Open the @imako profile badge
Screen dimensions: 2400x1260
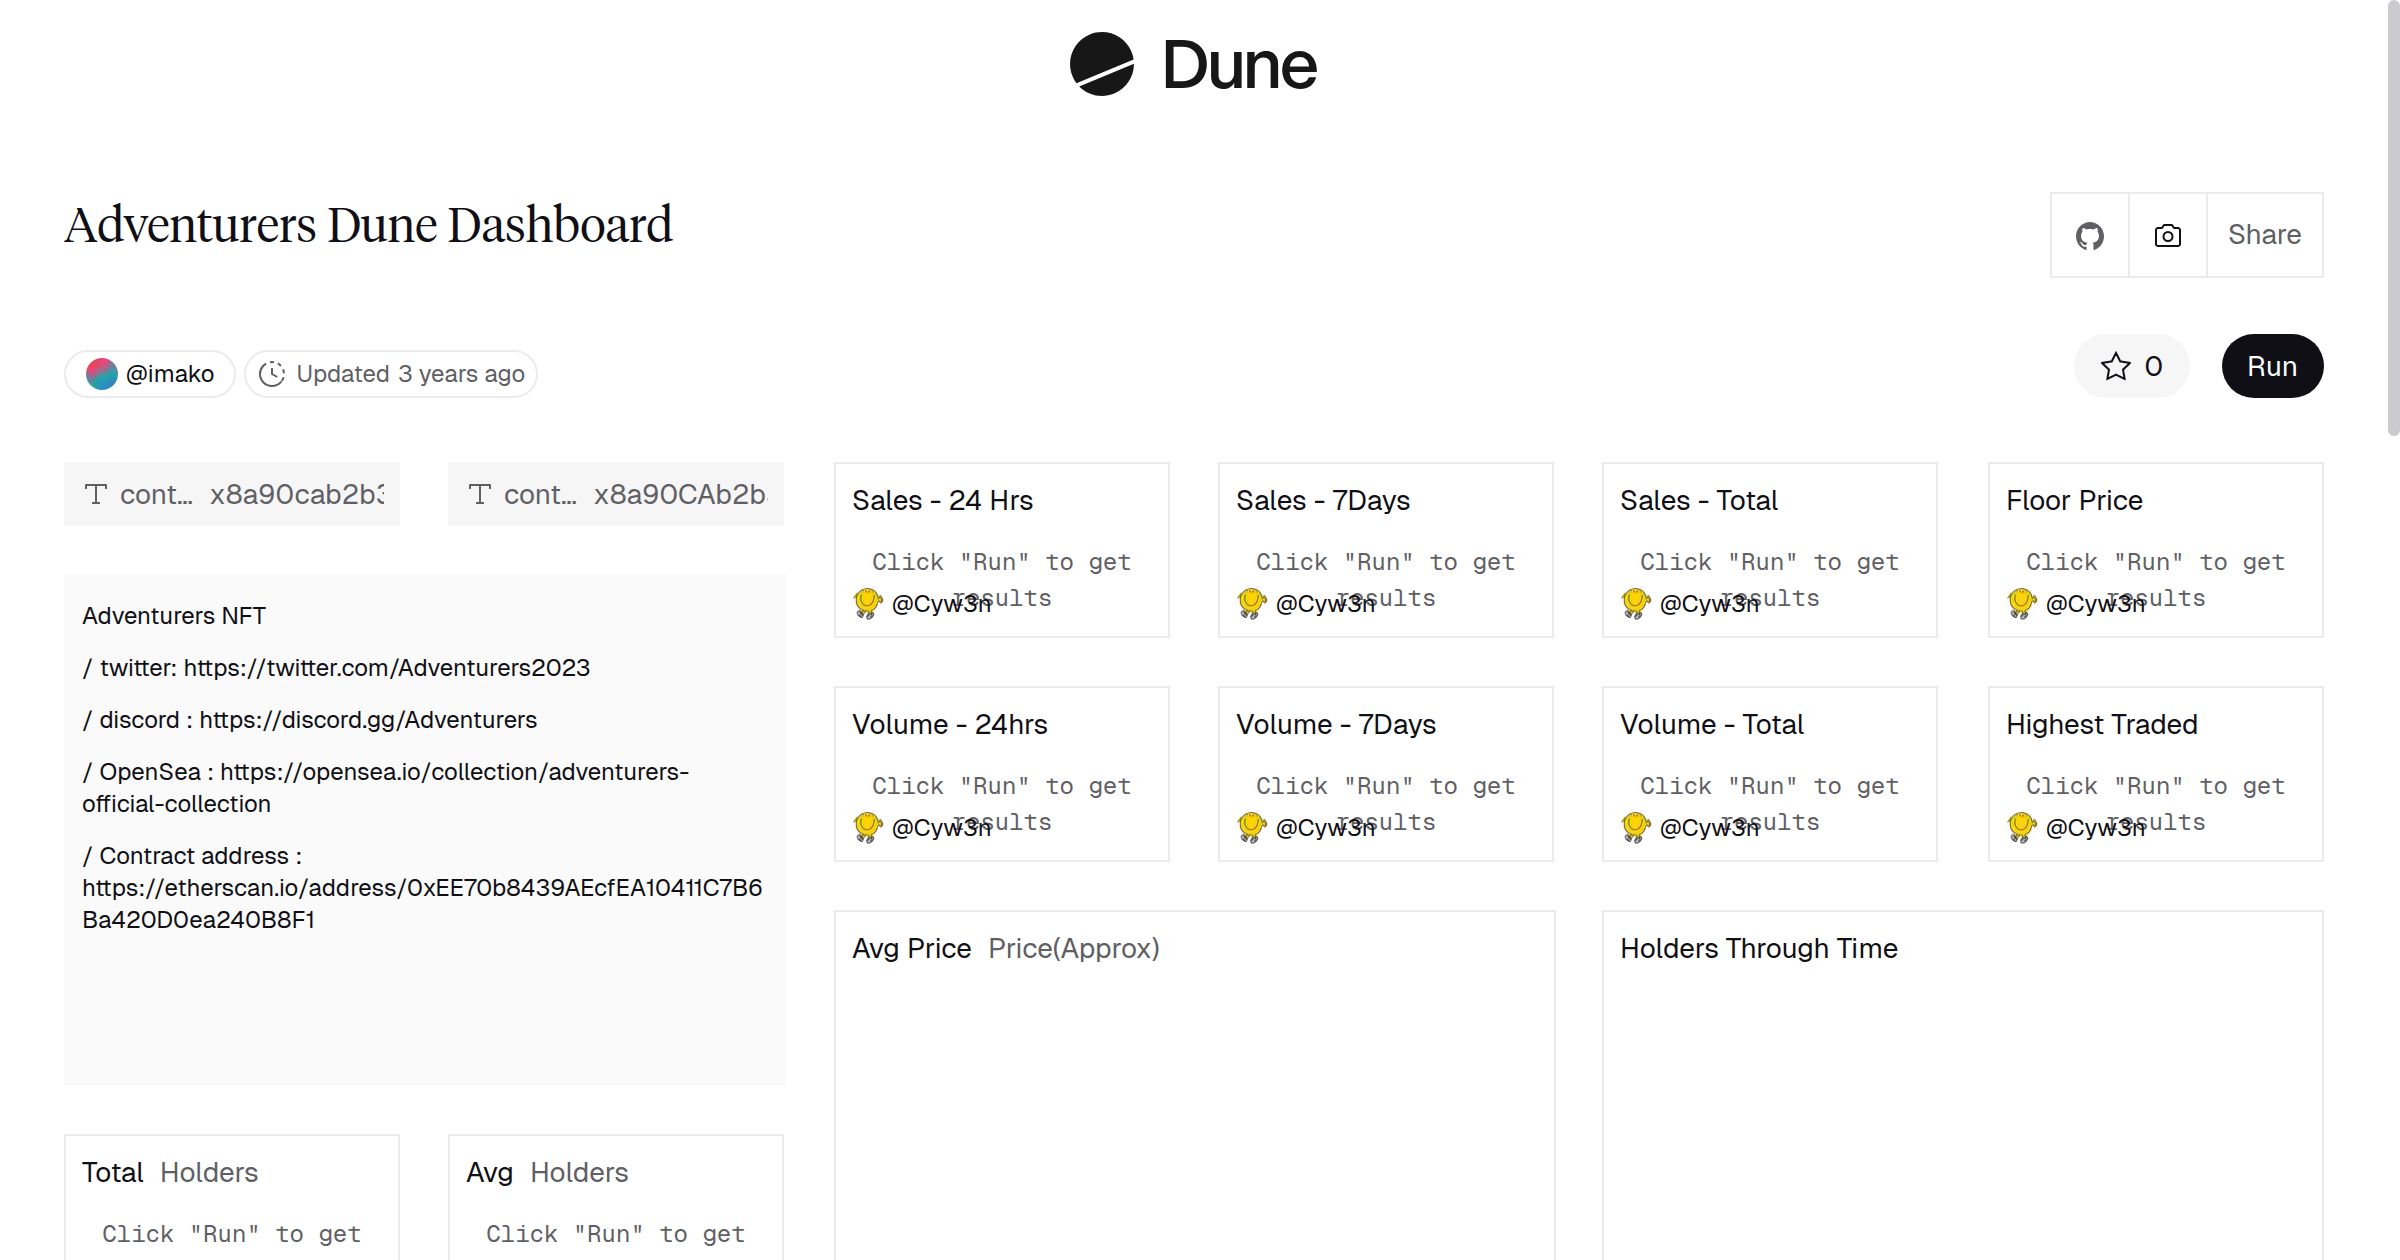coord(148,373)
